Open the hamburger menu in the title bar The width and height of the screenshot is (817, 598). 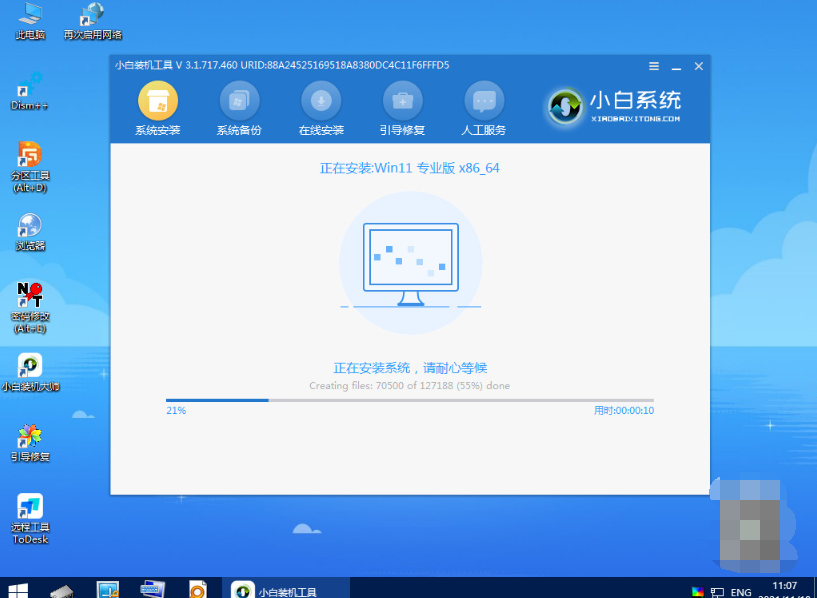pos(654,66)
